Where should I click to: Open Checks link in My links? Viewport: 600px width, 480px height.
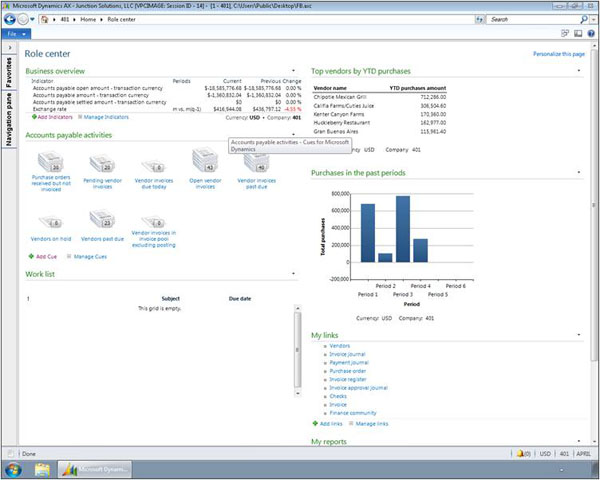coord(338,396)
